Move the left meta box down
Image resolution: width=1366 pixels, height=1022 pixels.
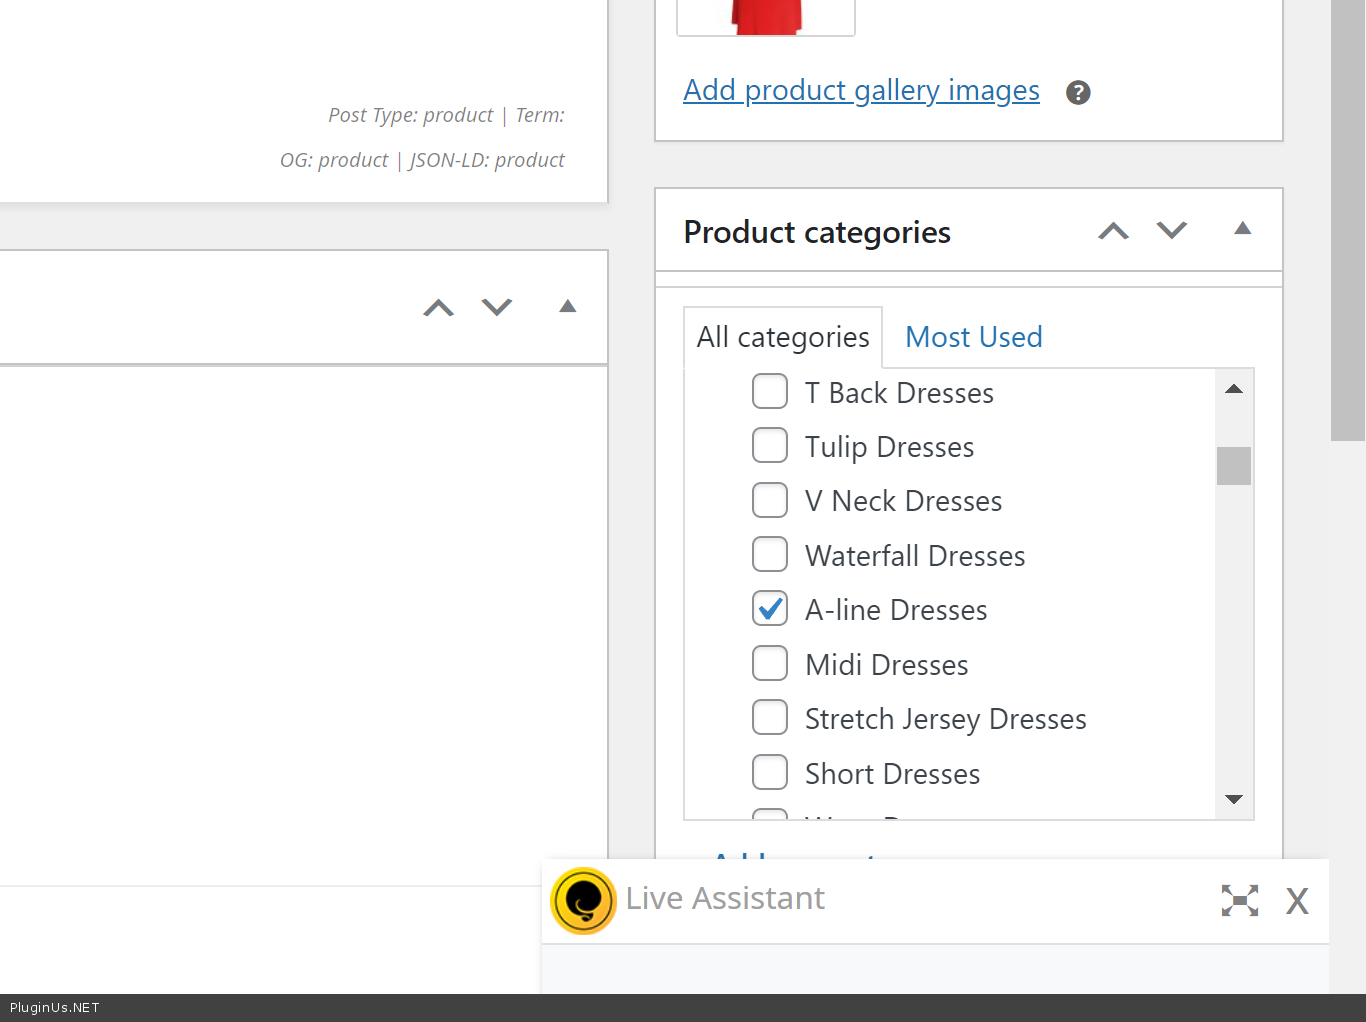(x=496, y=308)
